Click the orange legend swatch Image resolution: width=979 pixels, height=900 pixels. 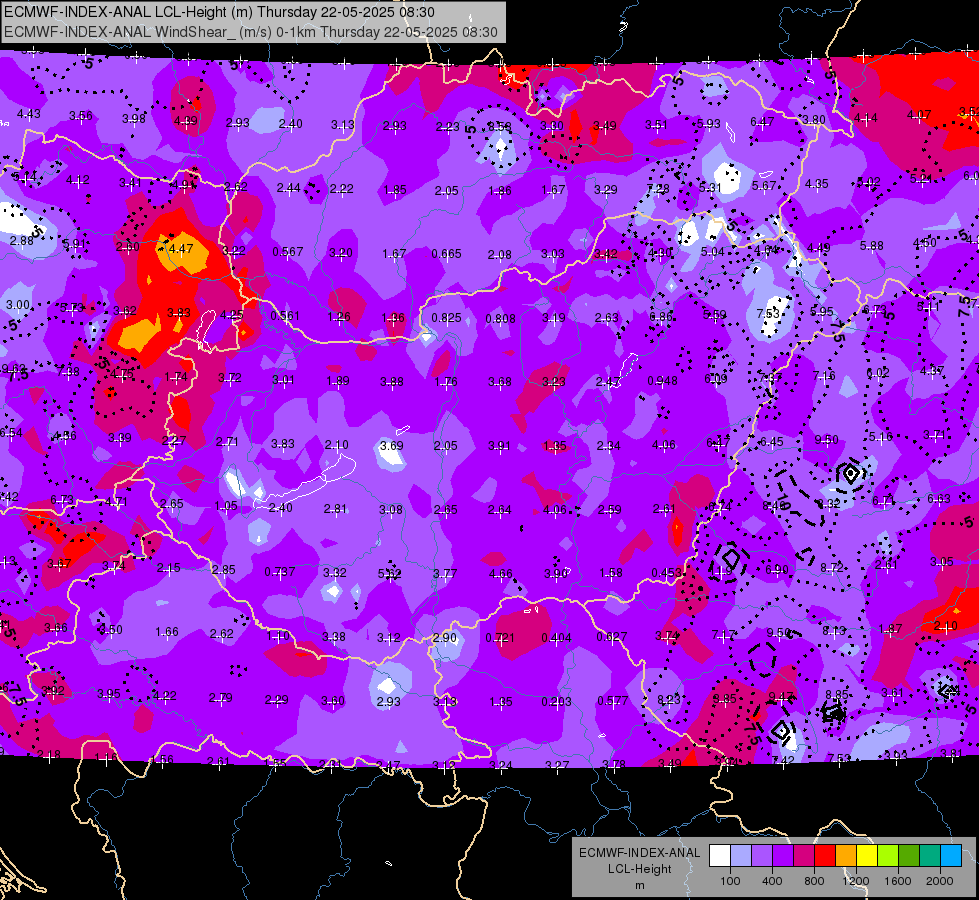click(x=845, y=856)
